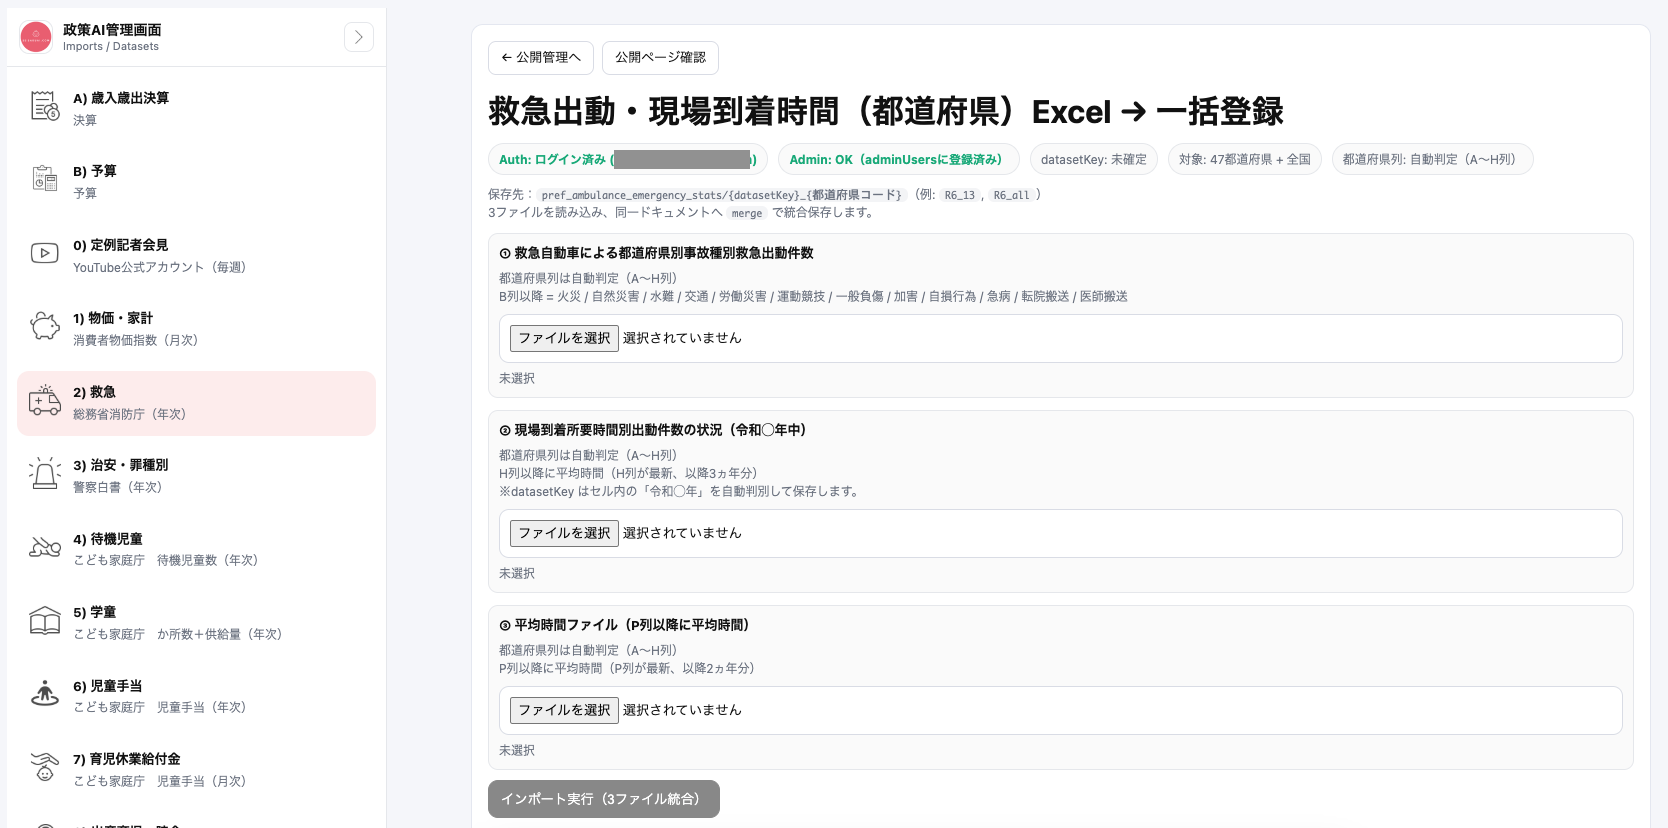Click the R6_all example code
The width and height of the screenshot is (1668, 828).
tap(1011, 195)
